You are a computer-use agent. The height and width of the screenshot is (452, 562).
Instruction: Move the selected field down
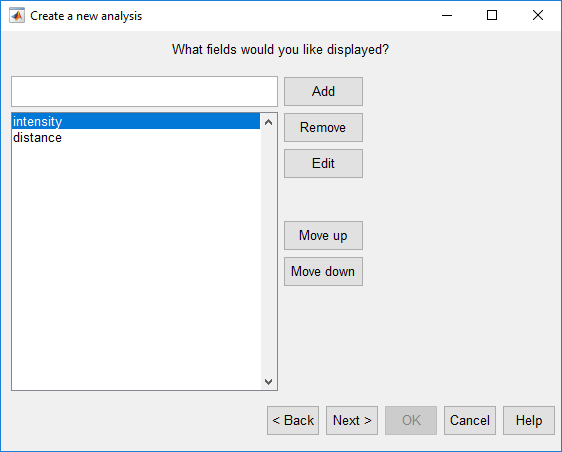(323, 271)
